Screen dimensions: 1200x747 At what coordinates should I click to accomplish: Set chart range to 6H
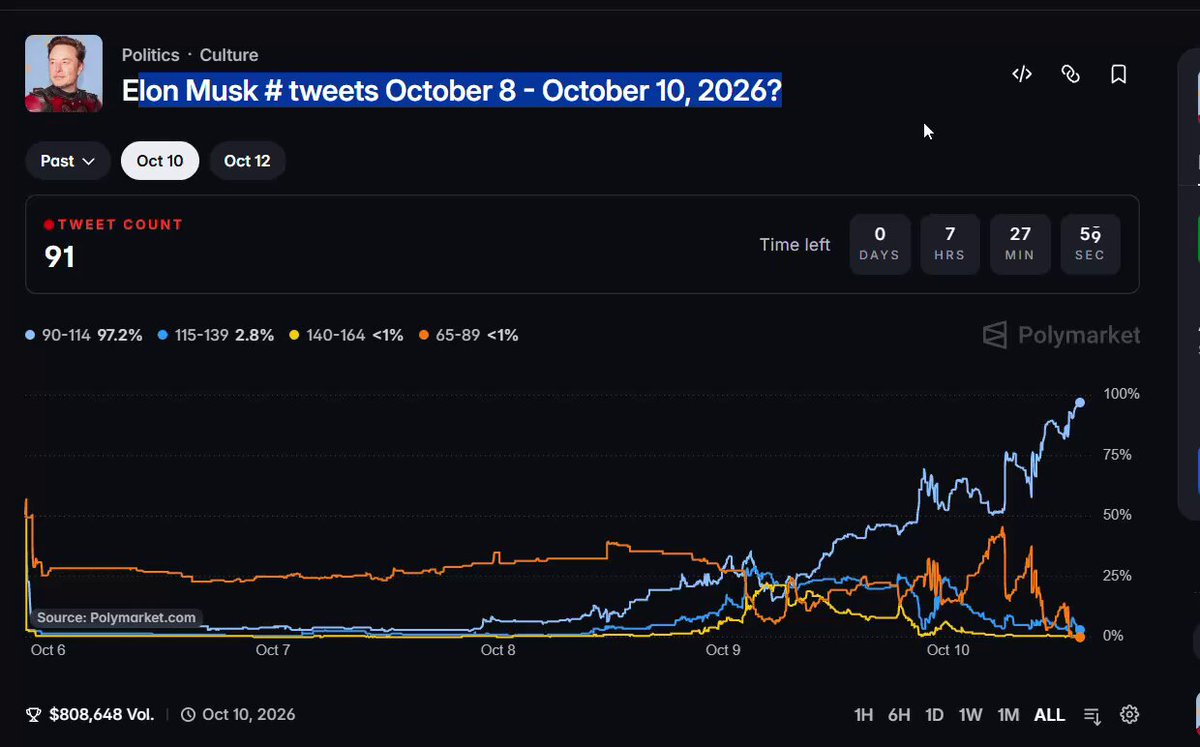(898, 715)
